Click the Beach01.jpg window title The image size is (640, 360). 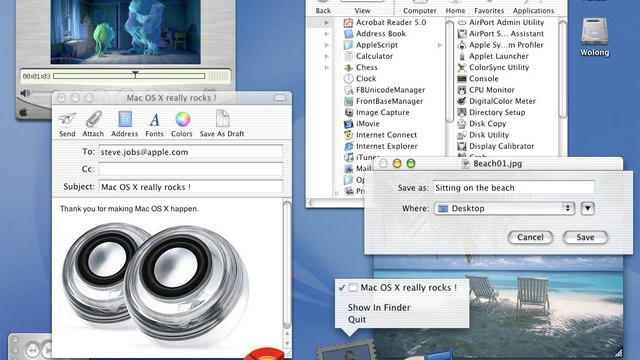pos(498,164)
